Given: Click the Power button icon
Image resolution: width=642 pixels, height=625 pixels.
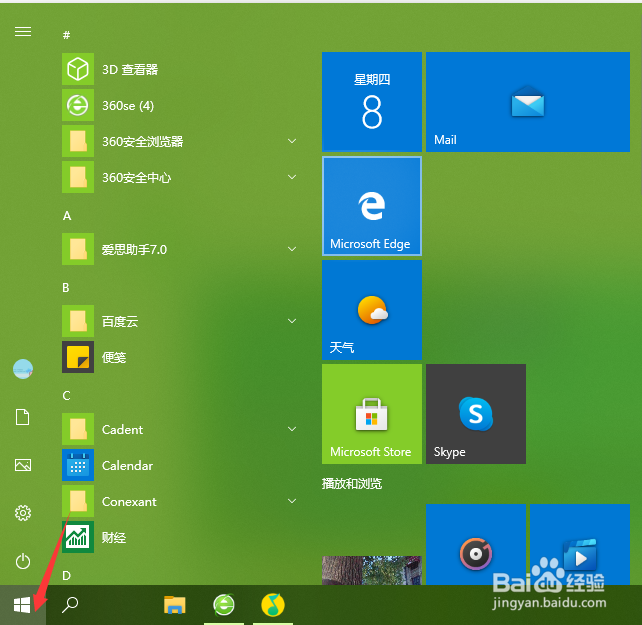Looking at the screenshot, I should (23, 561).
